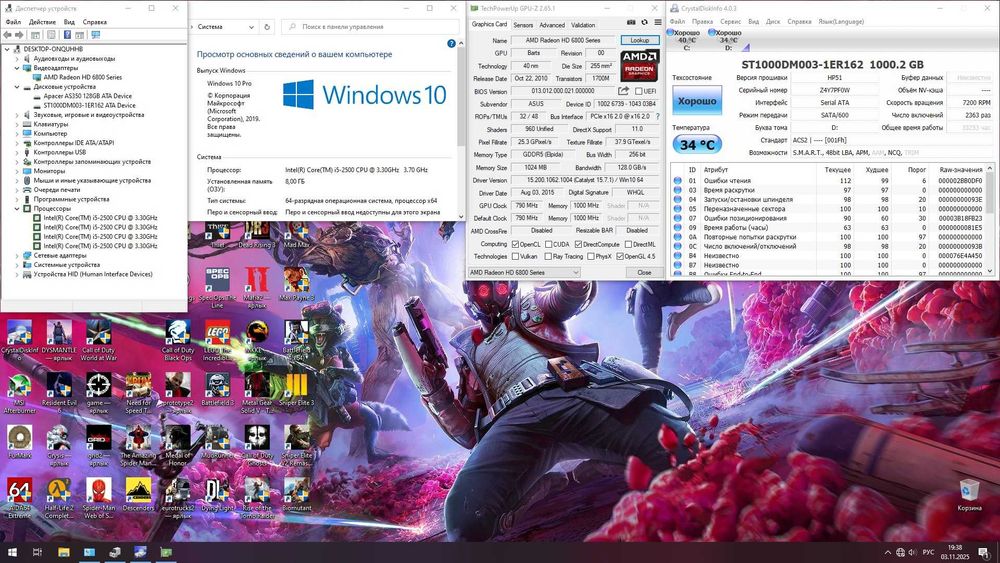Screen dimensions: 1000x563
Task: Switch to the Validation tab in GPU-Z
Action: (583, 25)
